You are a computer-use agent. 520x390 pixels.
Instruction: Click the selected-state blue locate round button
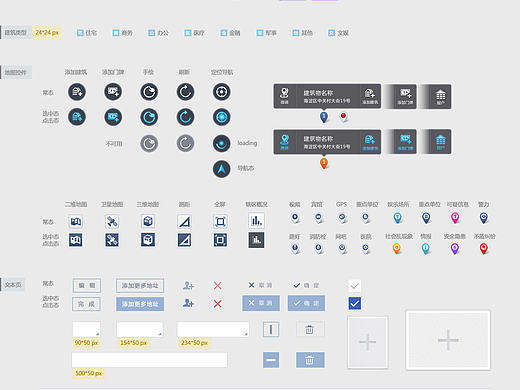pyautogui.click(x=222, y=117)
